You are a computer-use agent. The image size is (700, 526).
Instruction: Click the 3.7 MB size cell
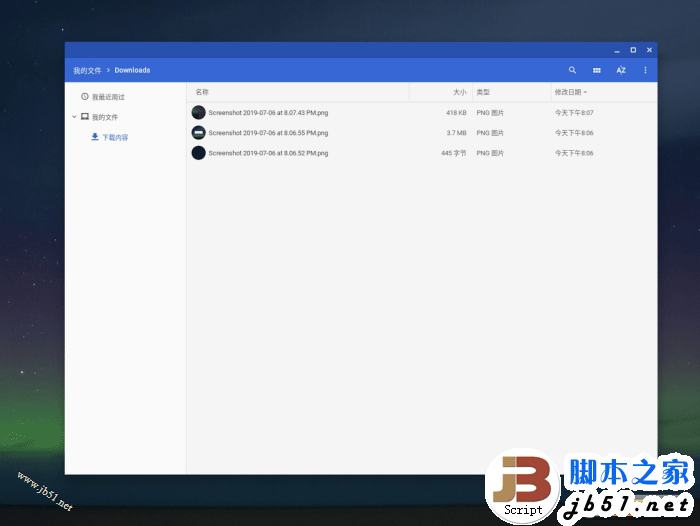456,133
